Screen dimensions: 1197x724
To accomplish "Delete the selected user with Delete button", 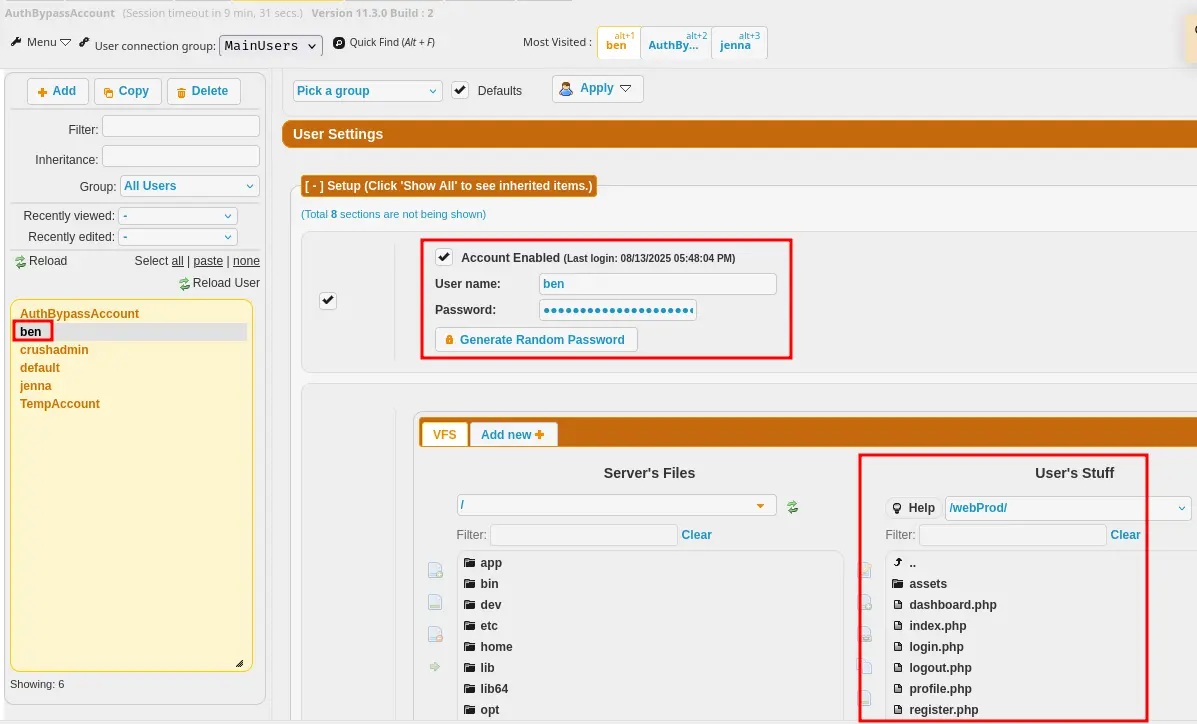I will point(203,91).
